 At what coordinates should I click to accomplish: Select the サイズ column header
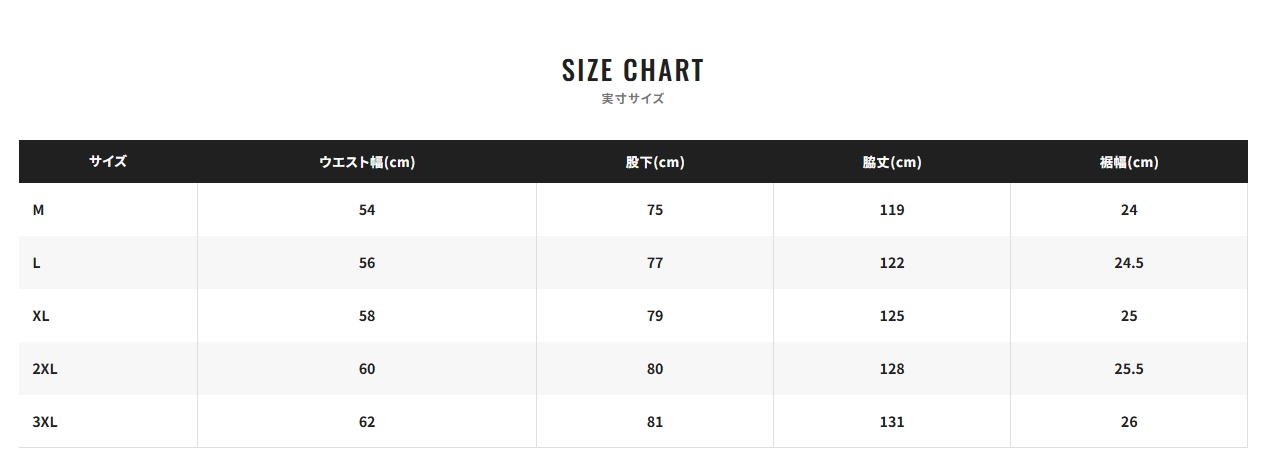[x=108, y=161]
